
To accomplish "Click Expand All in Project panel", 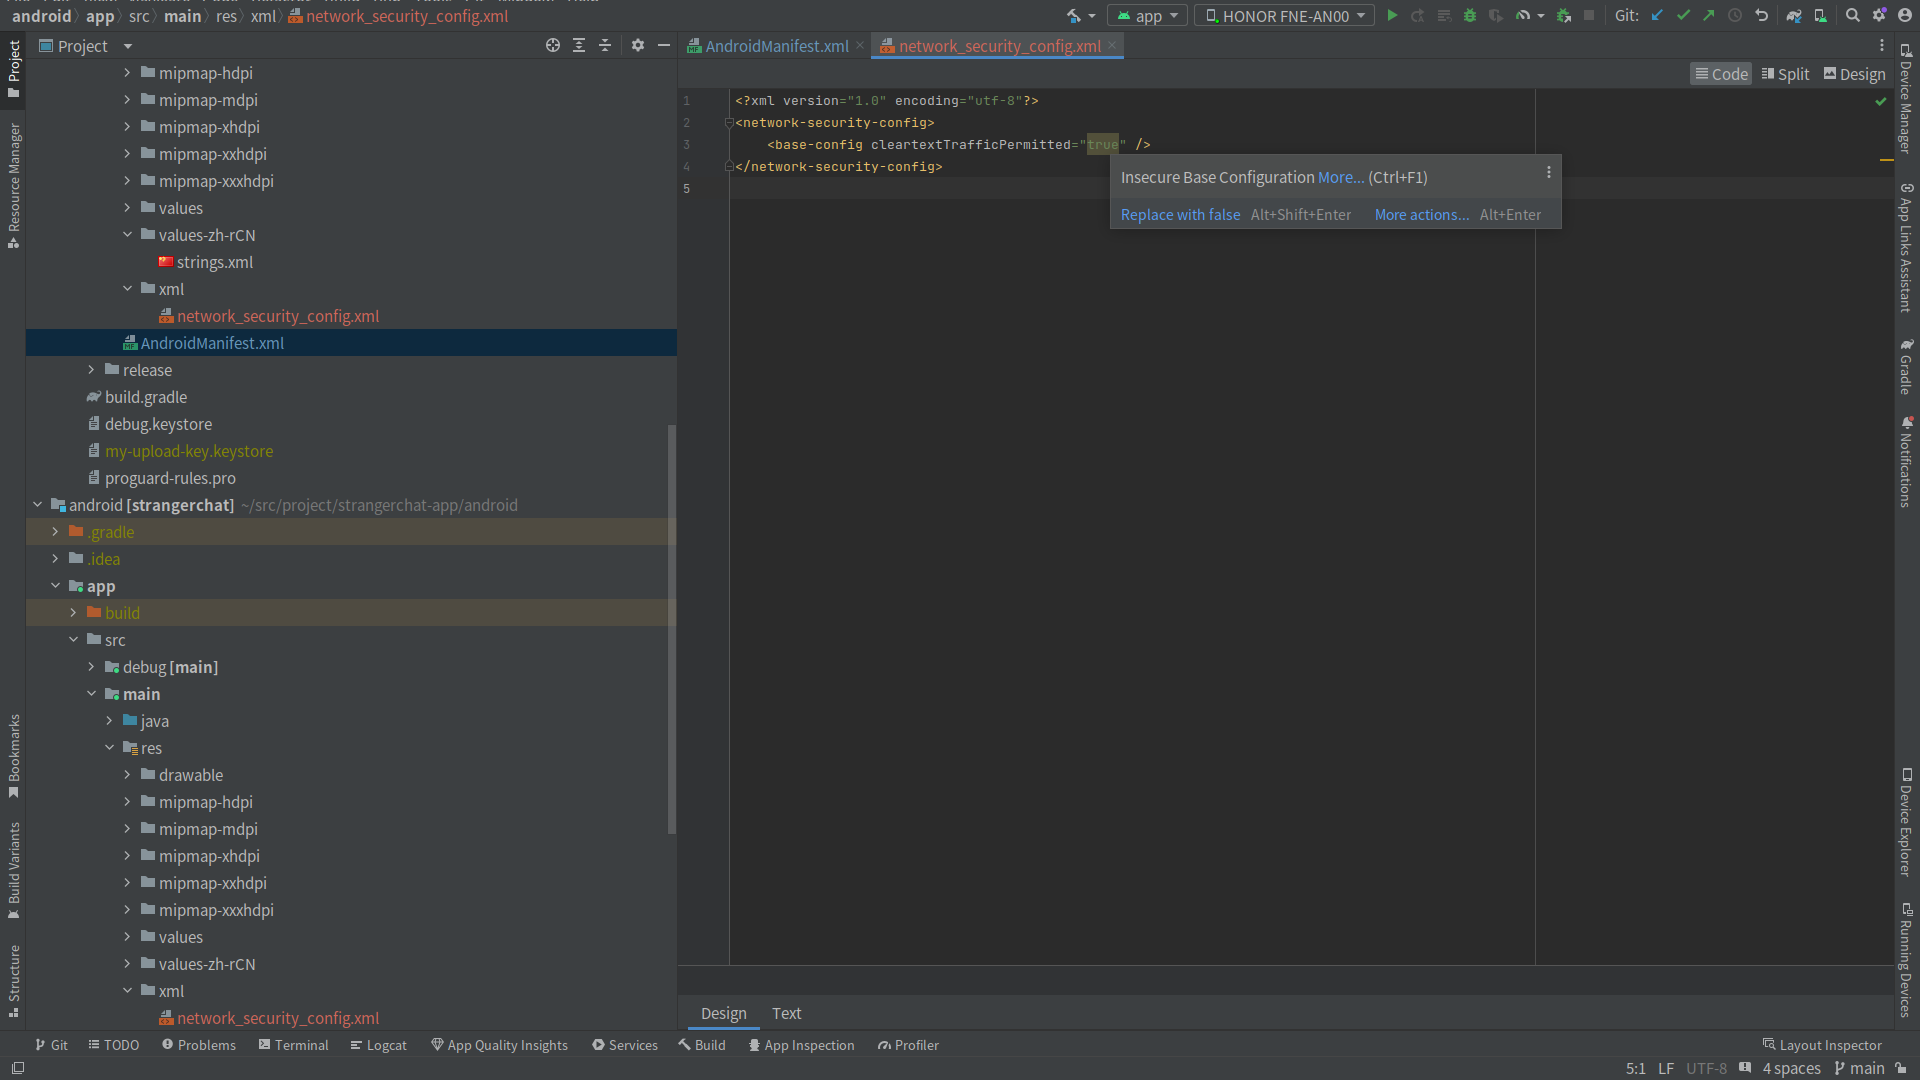I will point(579,46).
